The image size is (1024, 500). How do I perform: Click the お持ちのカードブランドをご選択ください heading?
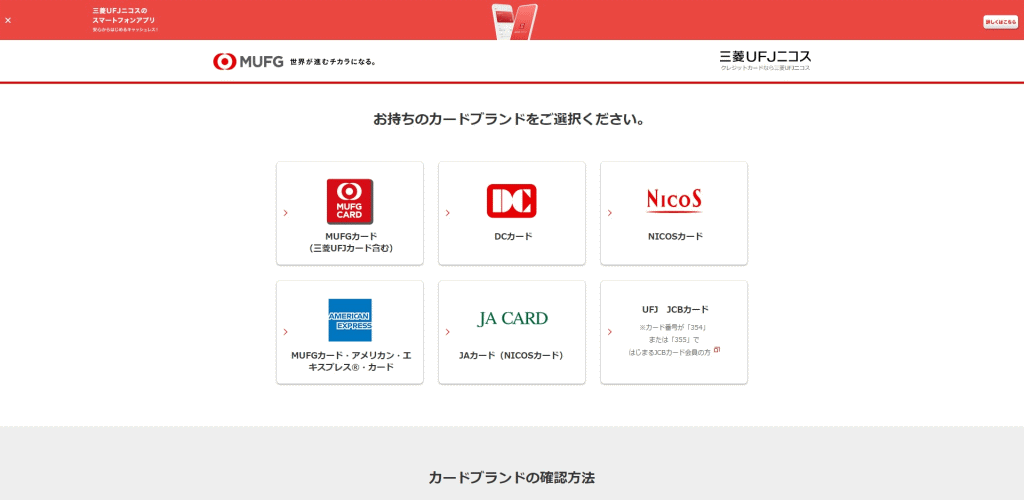pyautogui.click(x=510, y=119)
